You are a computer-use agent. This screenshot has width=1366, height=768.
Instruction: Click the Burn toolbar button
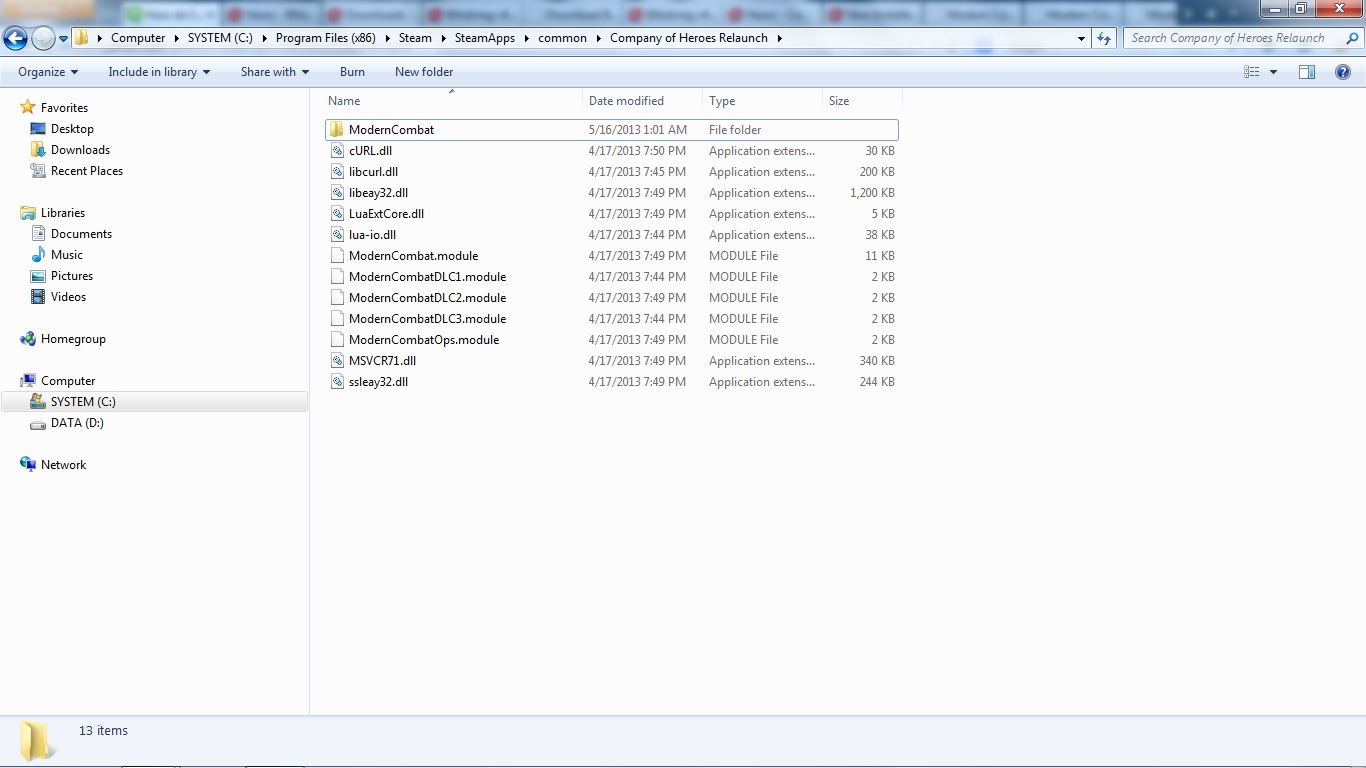352,72
